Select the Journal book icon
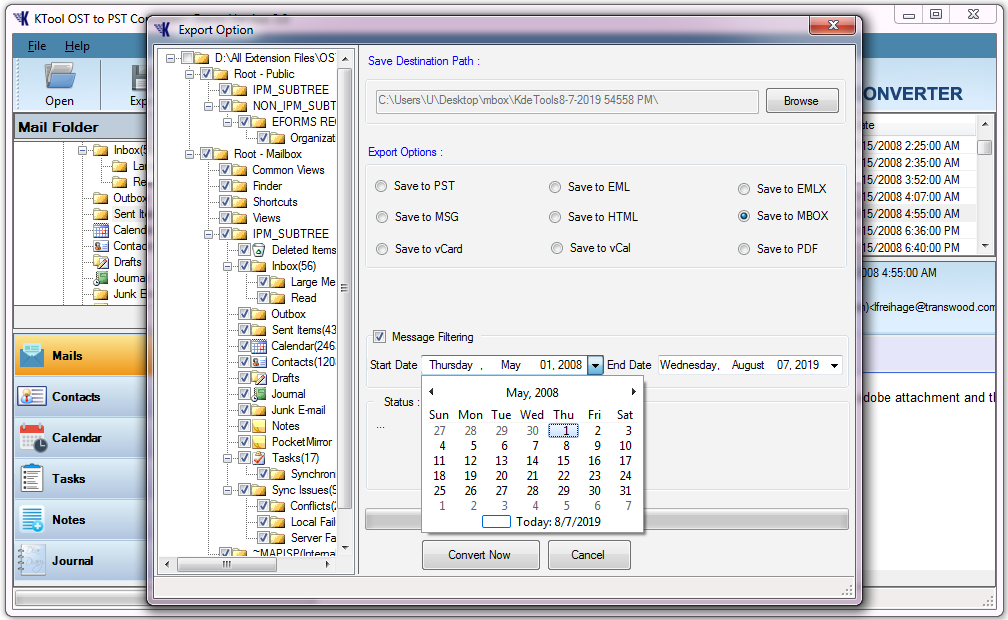 [x=33, y=560]
